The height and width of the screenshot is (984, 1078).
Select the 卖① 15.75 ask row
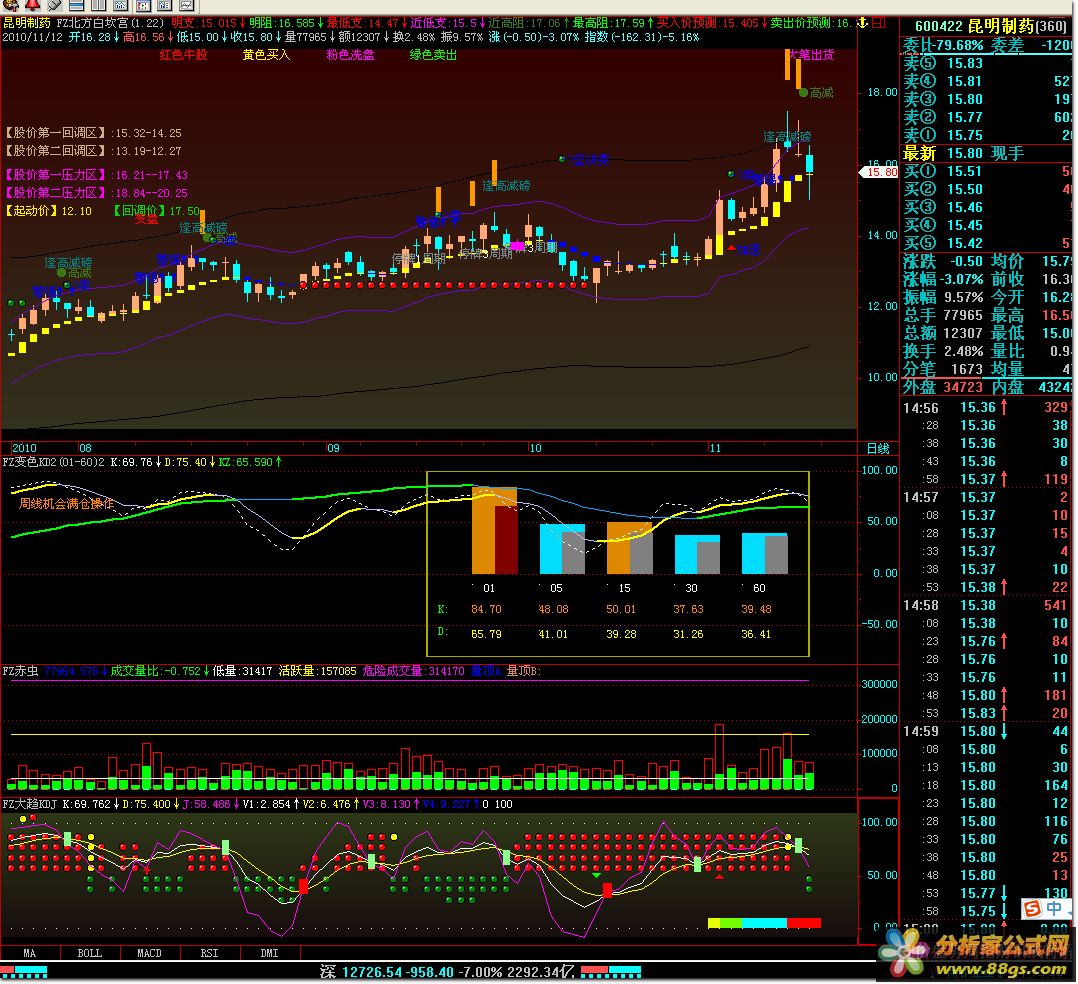(987, 135)
